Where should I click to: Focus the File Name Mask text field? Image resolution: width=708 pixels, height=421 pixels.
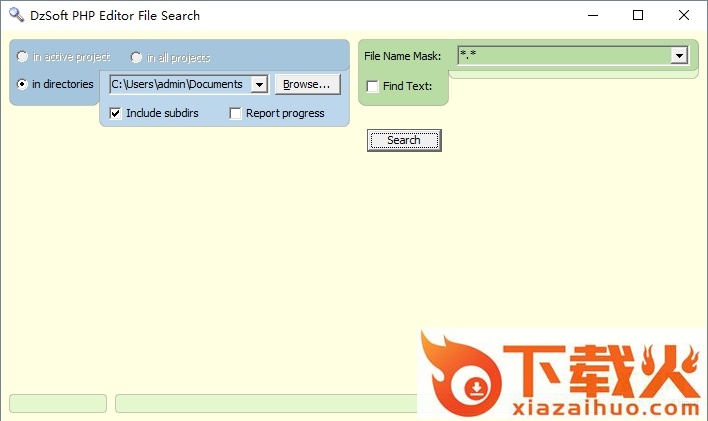pyautogui.click(x=564, y=56)
